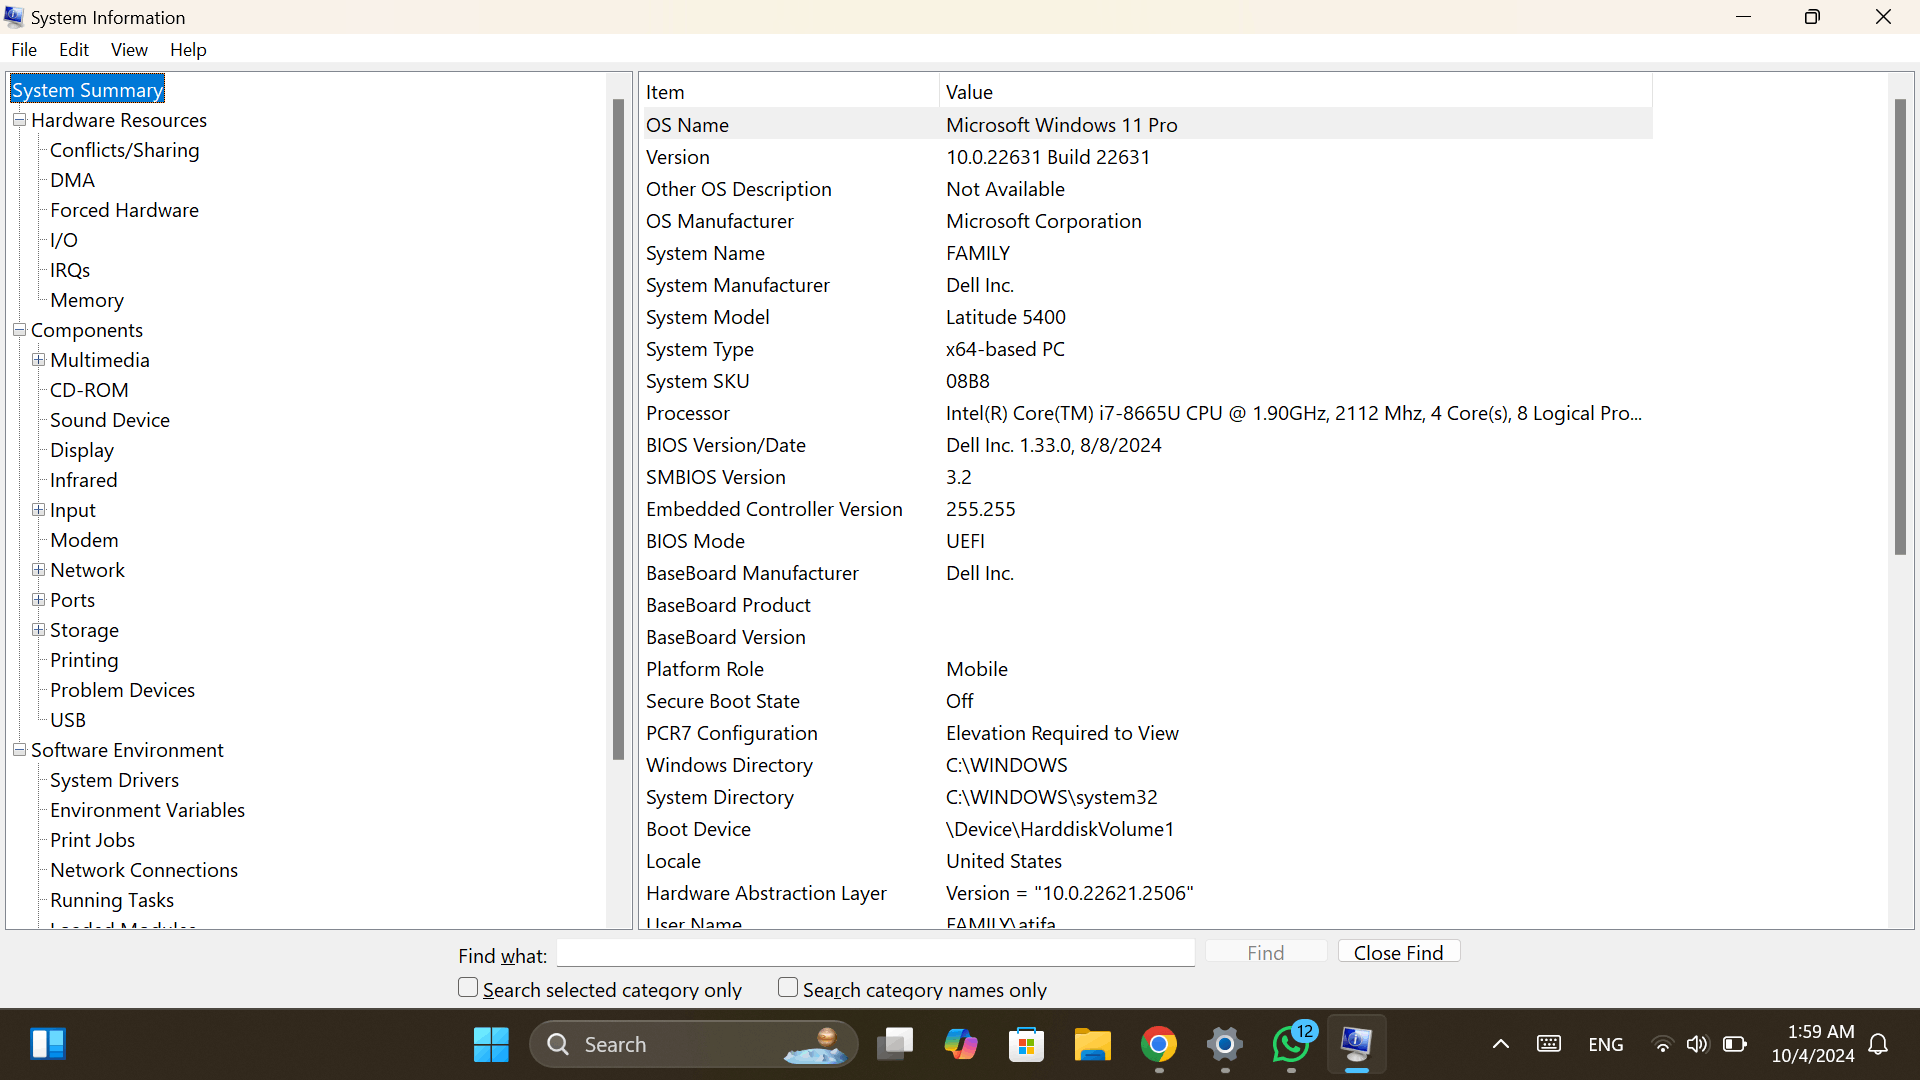Expand the Storage tree node
Screen dimensions: 1920x1080
pos(38,630)
